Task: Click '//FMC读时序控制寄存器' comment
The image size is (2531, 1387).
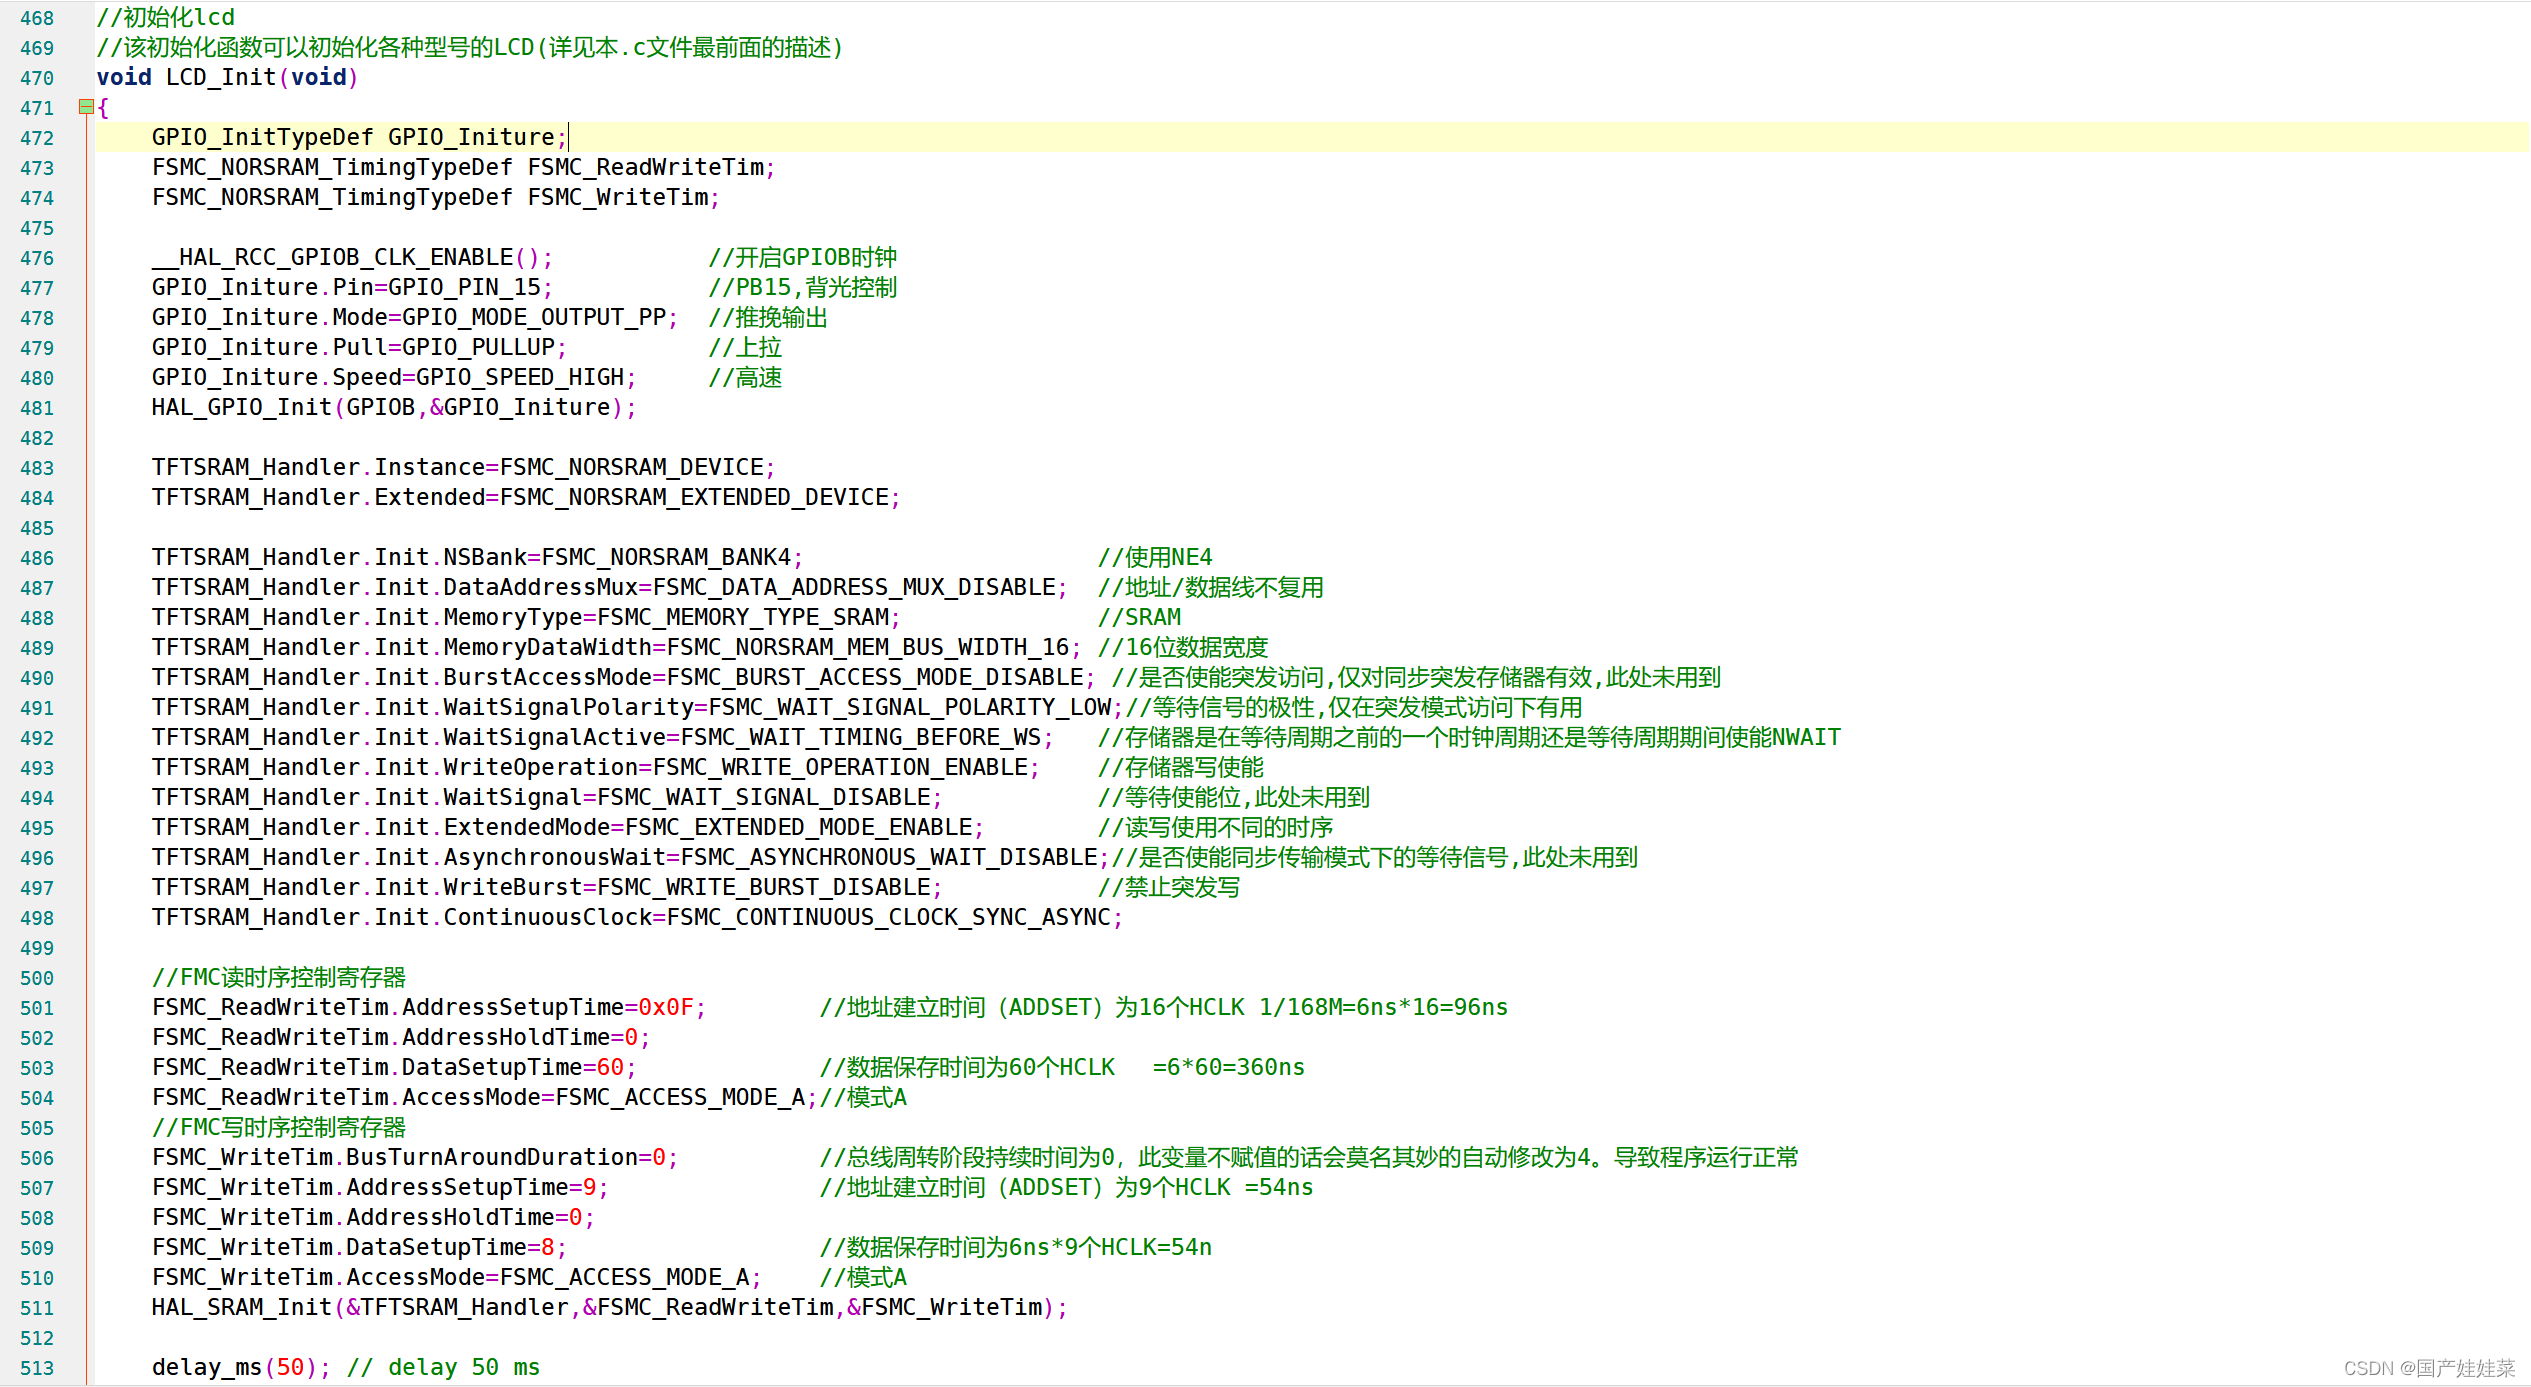Action: point(279,977)
